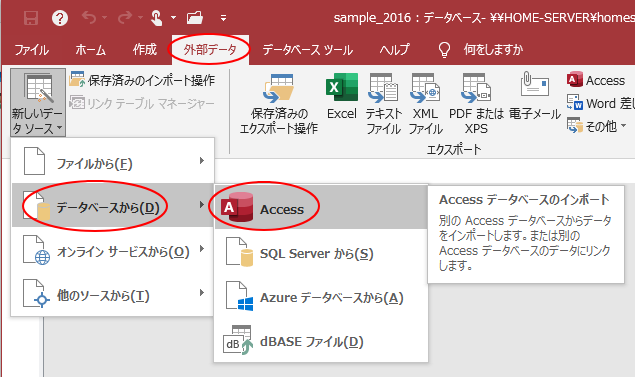Open 他のソースから(T) submenu
The height and width of the screenshot is (377, 635).
[x=113, y=293]
